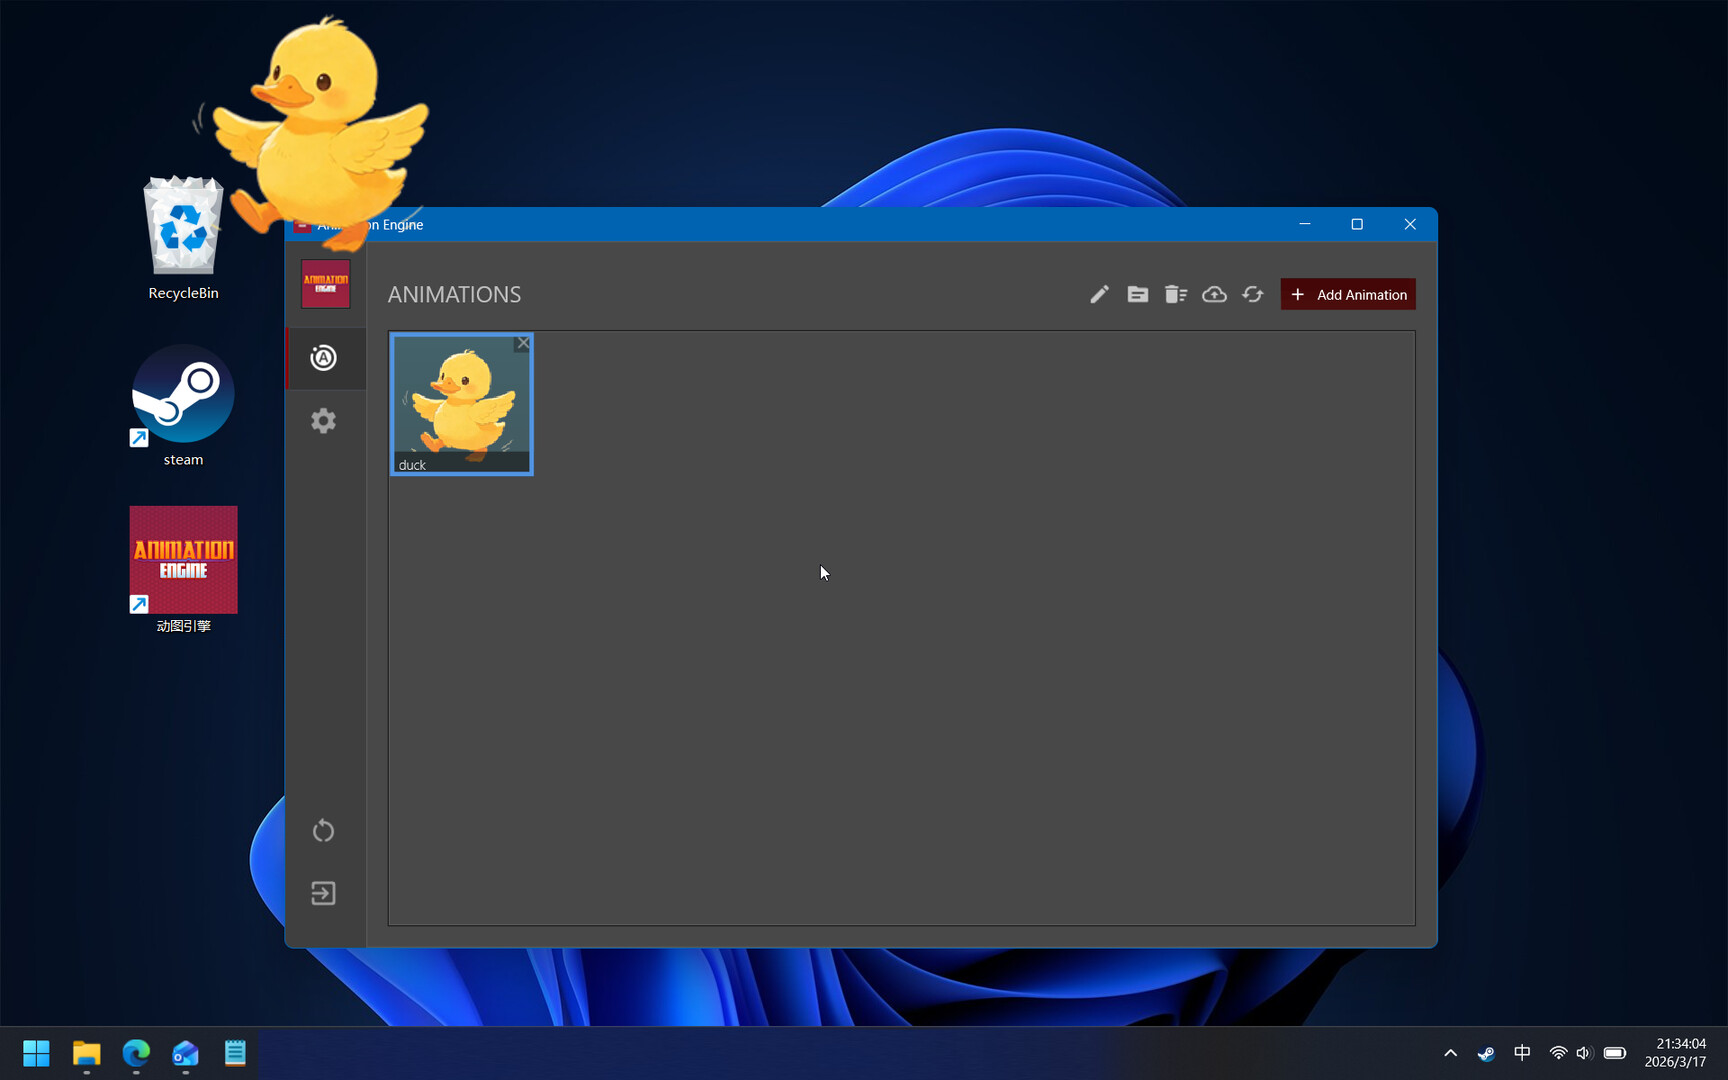Click the batch delete trash icon
Screen dimensions: 1728x1080
[x=1175, y=294]
